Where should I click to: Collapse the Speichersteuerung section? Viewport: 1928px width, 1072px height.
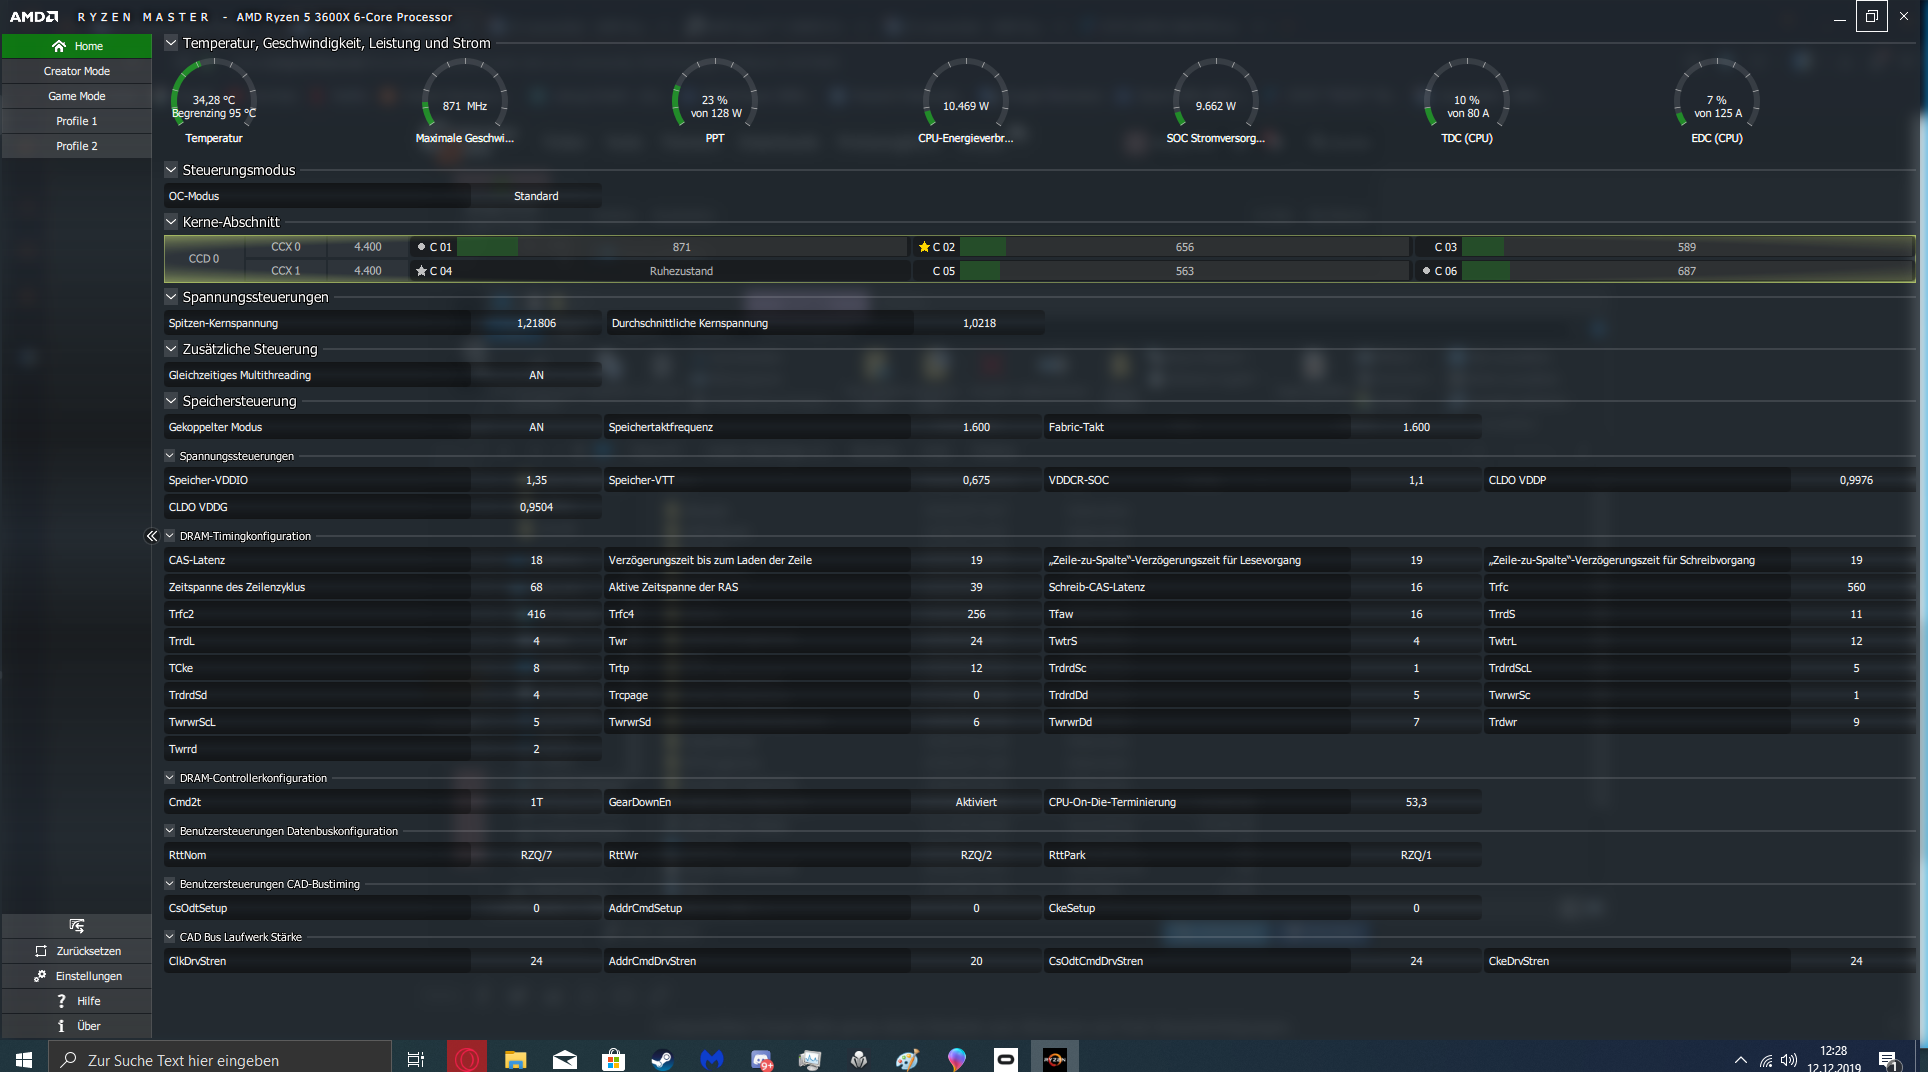coord(171,401)
